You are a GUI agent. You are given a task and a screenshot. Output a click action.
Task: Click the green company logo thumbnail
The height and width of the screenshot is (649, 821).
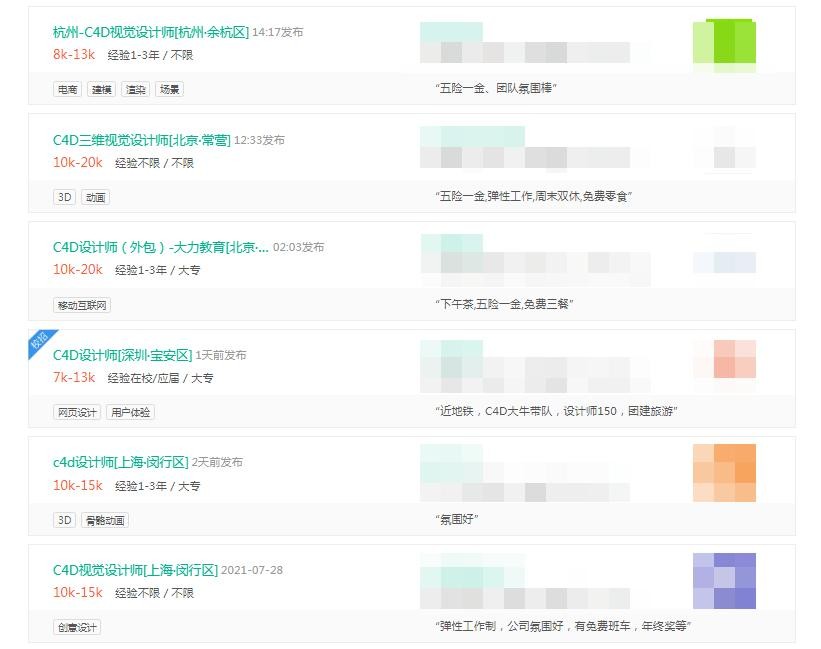pyautogui.click(x=724, y=42)
